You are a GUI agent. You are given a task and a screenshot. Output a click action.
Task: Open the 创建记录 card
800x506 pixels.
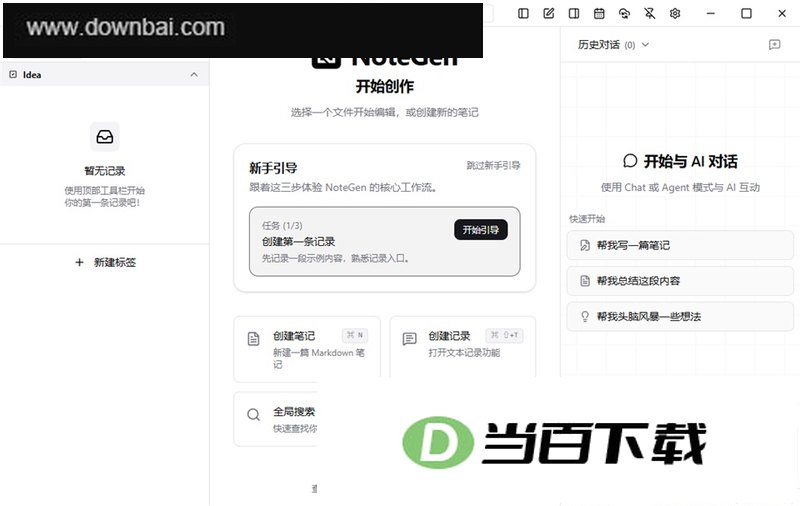coord(463,347)
